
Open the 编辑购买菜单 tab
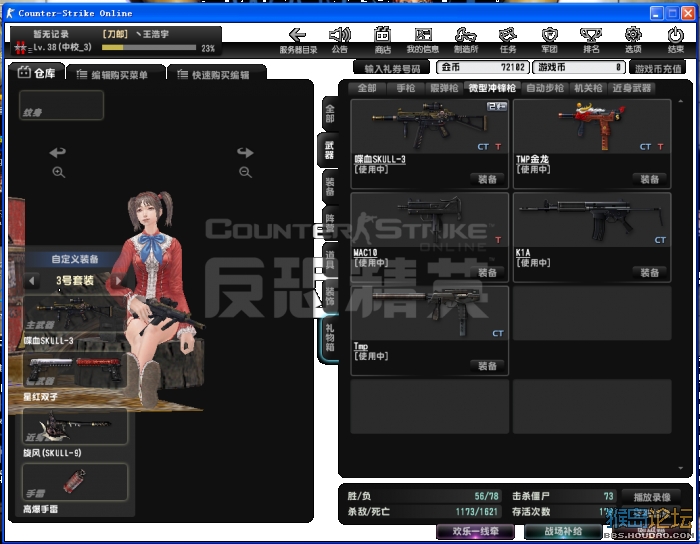(x=115, y=75)
